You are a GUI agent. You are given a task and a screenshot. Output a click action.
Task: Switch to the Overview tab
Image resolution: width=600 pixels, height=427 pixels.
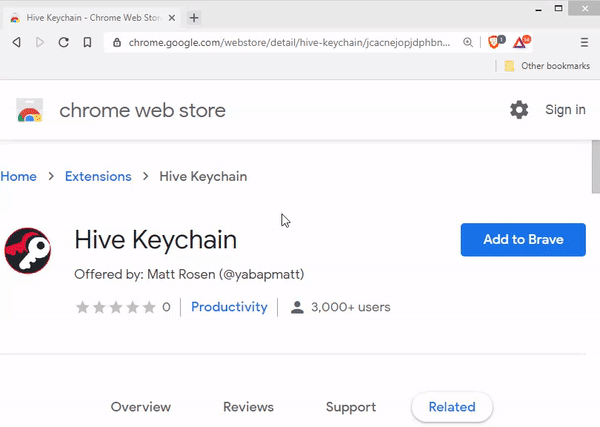point(141,407)
